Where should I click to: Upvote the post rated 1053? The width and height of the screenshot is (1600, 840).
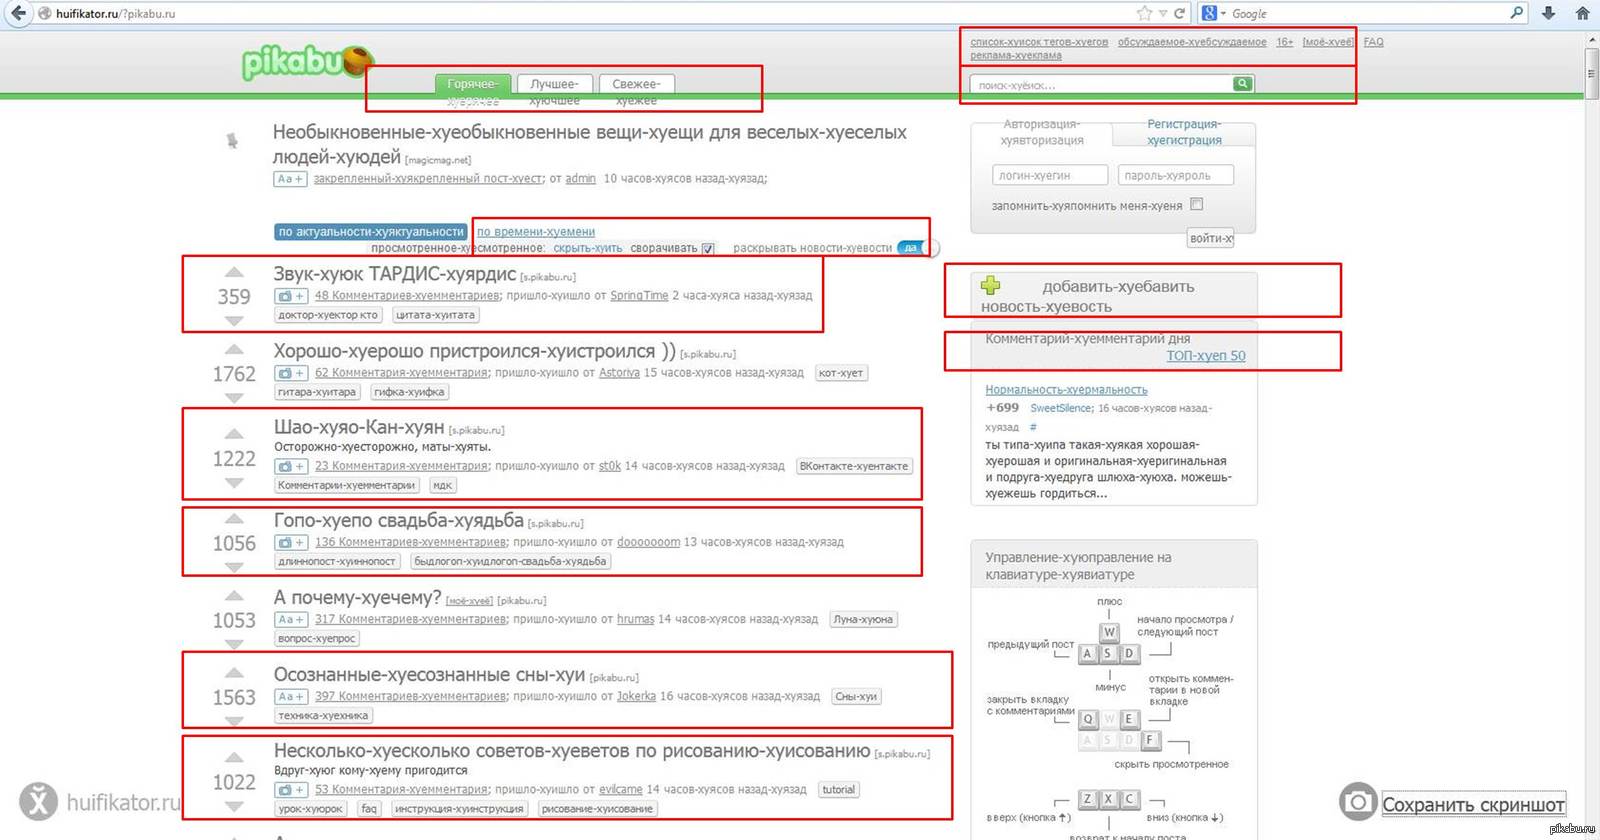point(234,596)
